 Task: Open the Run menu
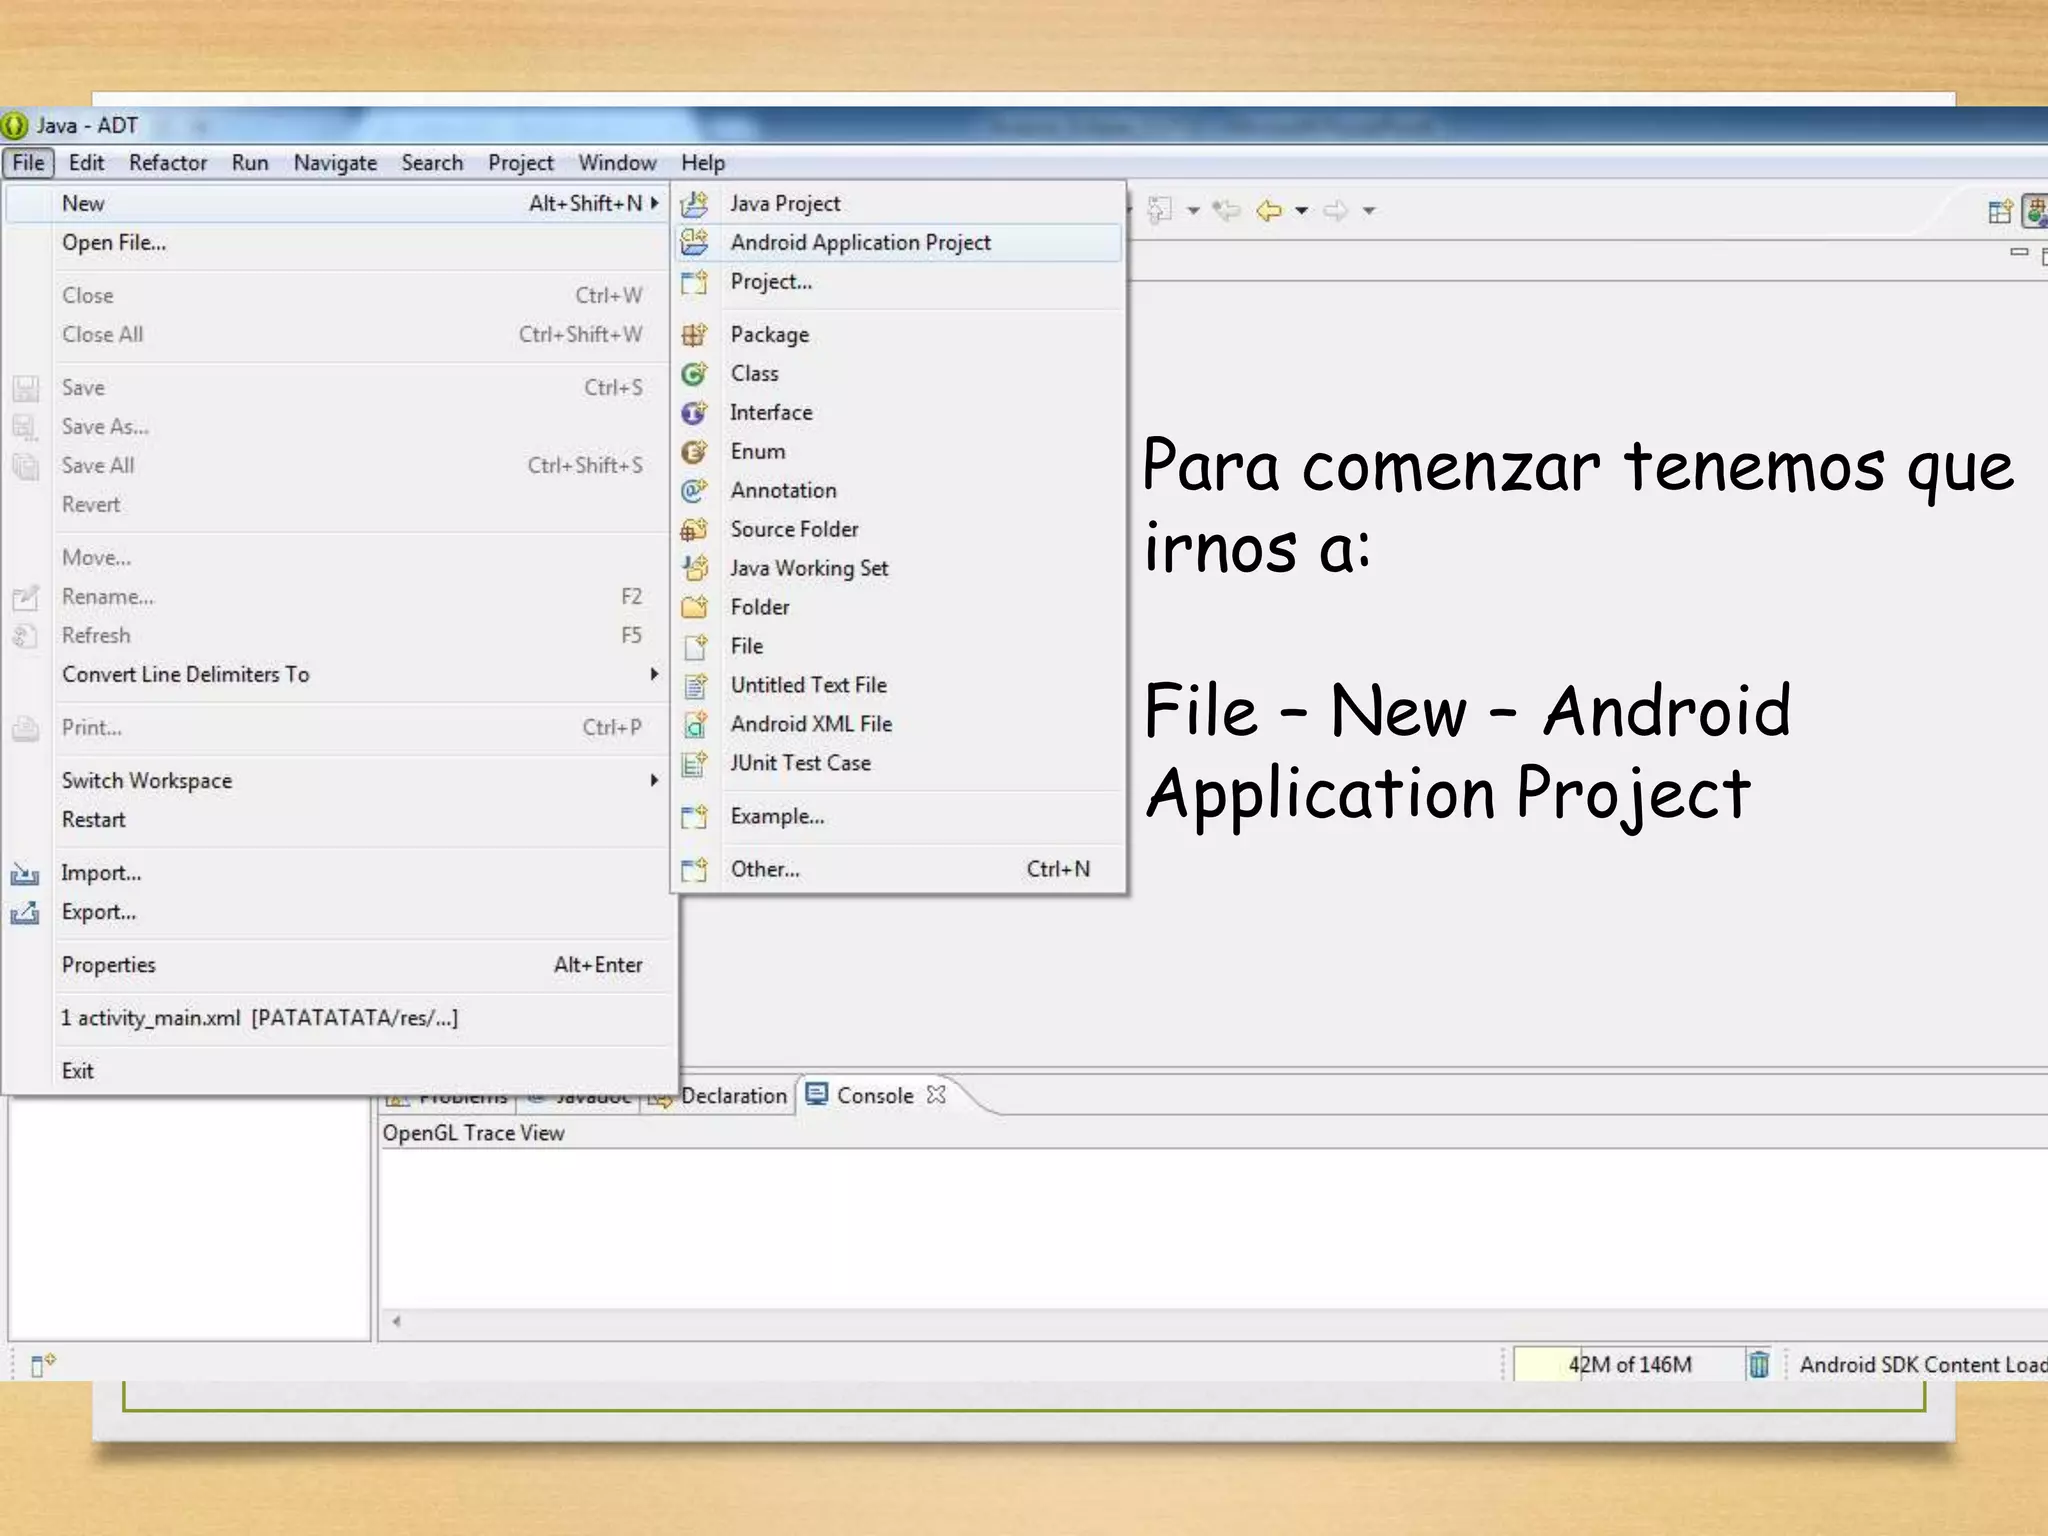tap(250, 163)
